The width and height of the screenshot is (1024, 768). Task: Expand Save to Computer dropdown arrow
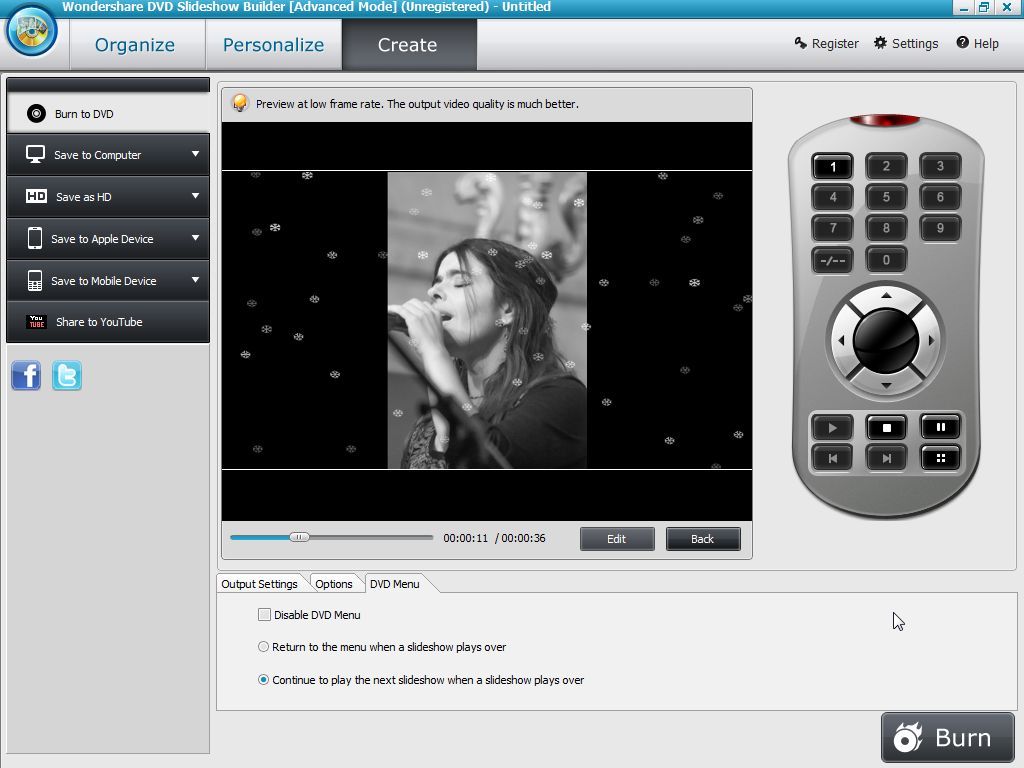click(x=195, y=154)
